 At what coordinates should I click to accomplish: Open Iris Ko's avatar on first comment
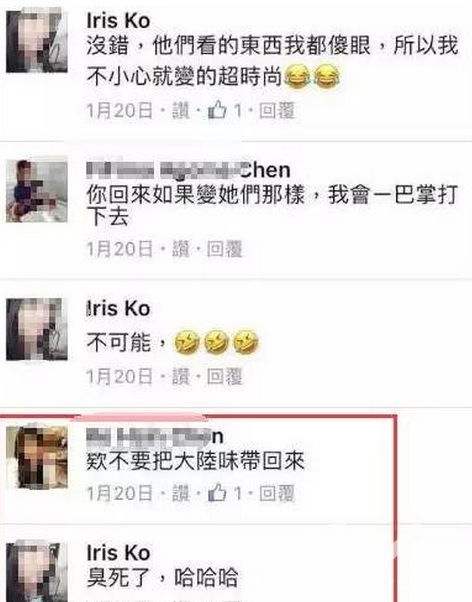point(37,41)
